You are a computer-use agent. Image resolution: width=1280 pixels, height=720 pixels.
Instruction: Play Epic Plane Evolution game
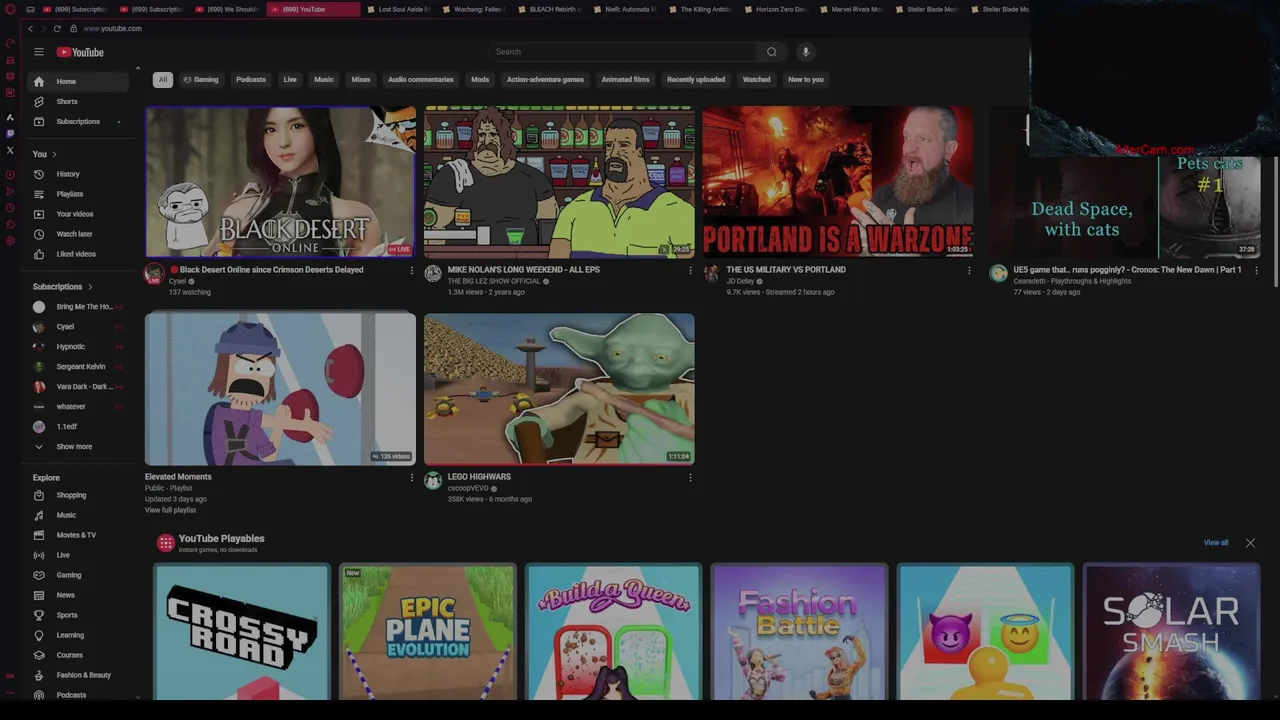427,632
